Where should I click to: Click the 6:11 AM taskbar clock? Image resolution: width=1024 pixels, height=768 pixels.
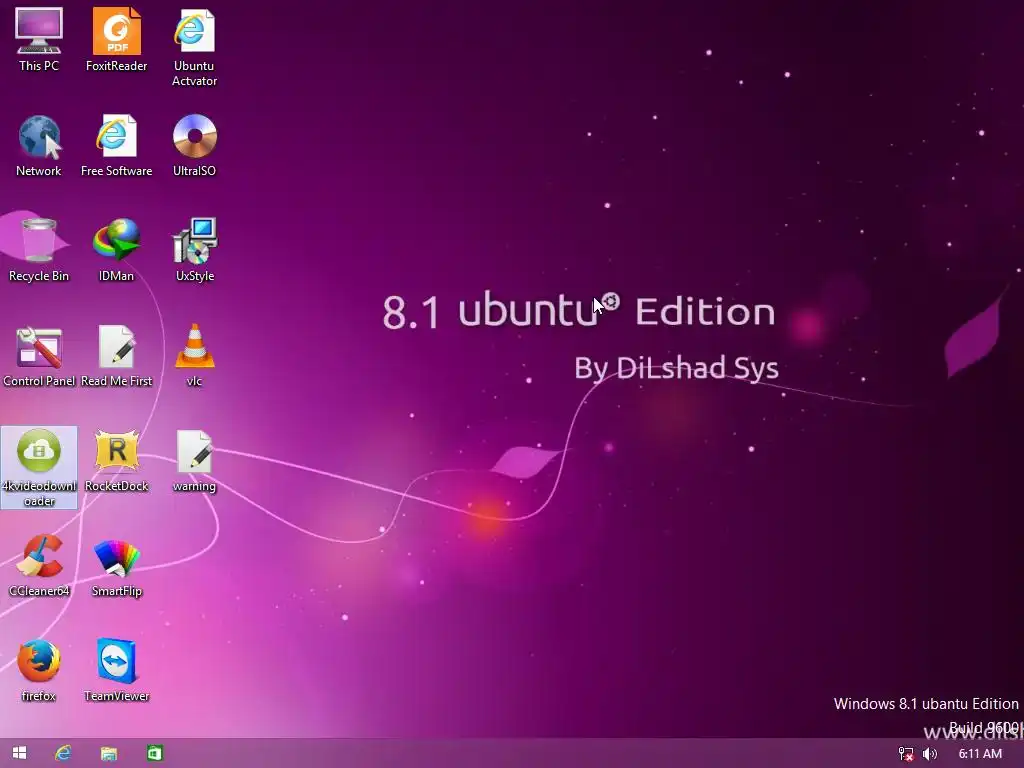[x=980, y=754]
